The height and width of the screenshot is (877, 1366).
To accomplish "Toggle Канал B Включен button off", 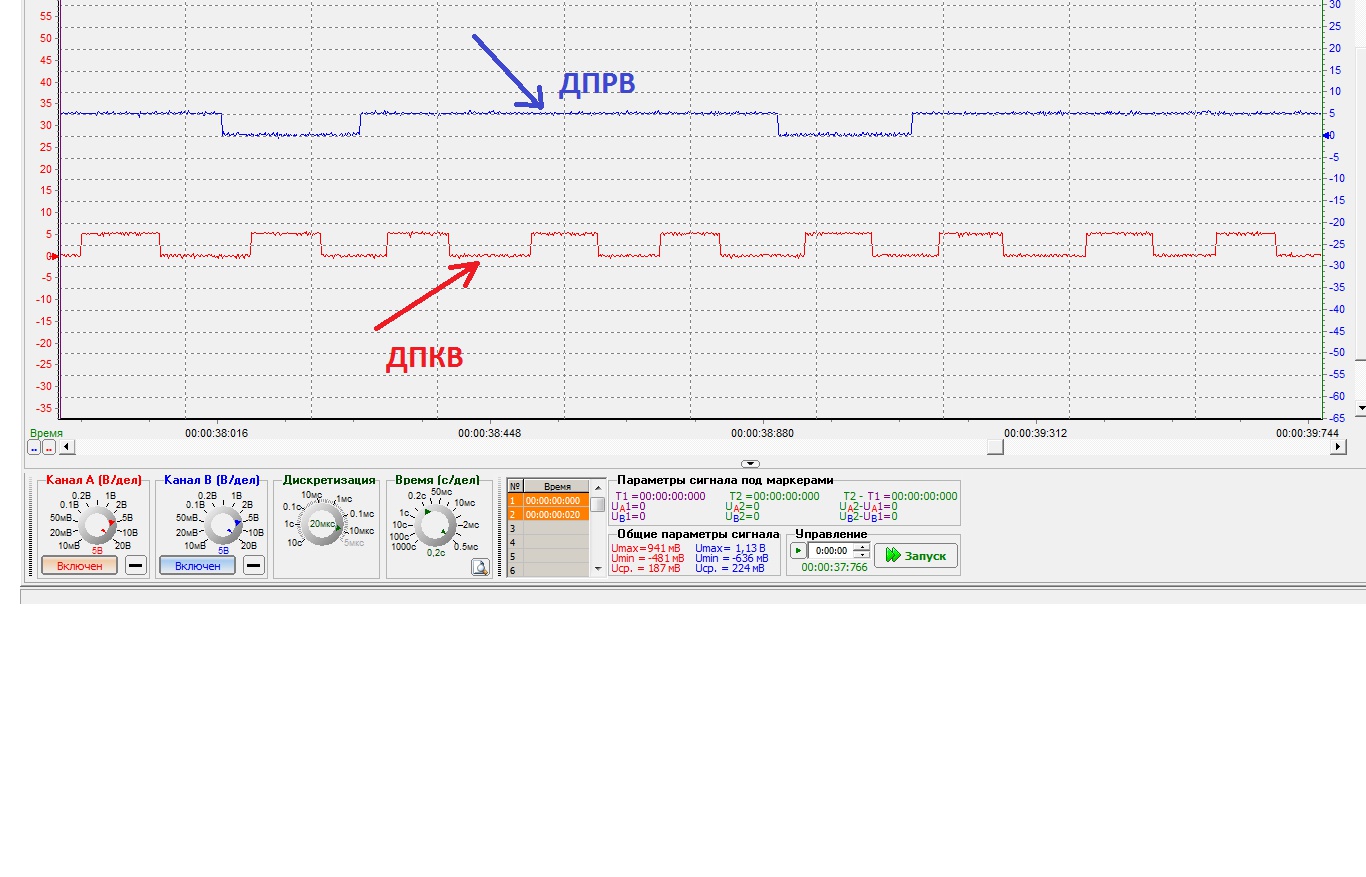I will point(197,566).
